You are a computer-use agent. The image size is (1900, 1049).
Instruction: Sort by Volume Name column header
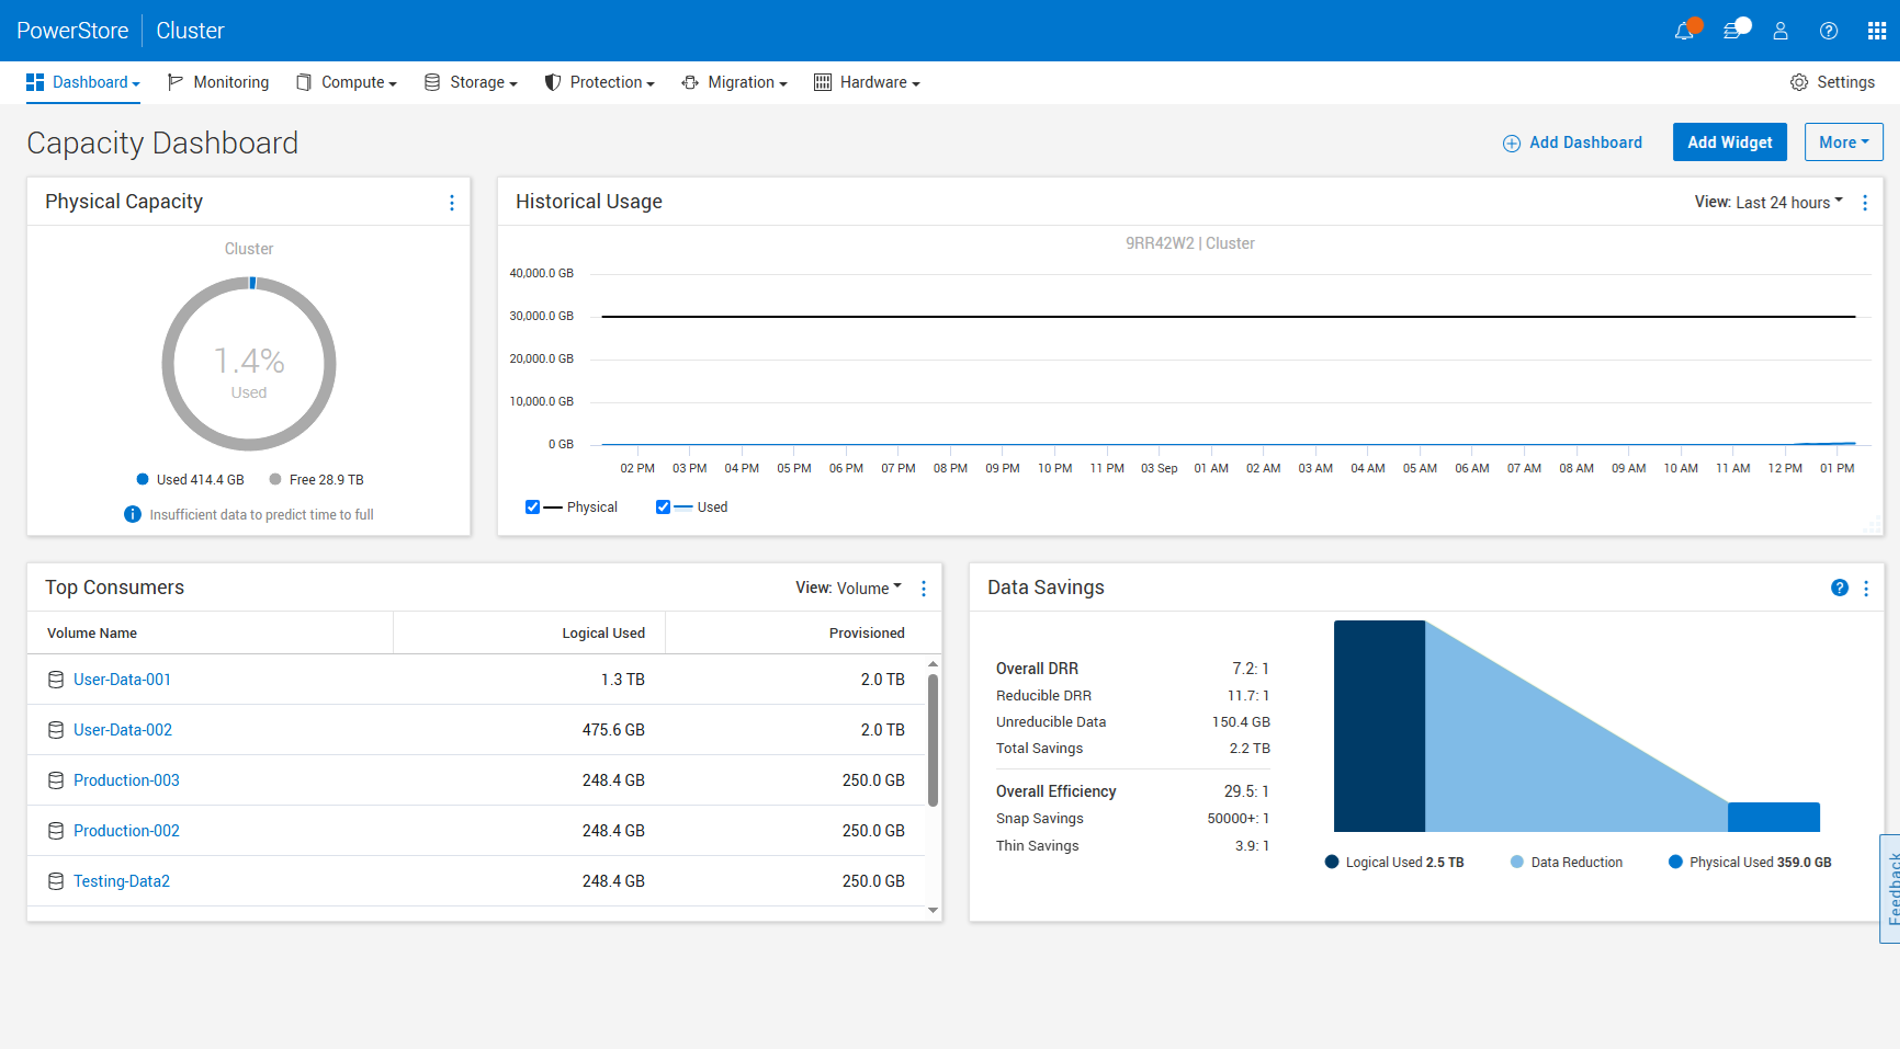tap(92, 633)
